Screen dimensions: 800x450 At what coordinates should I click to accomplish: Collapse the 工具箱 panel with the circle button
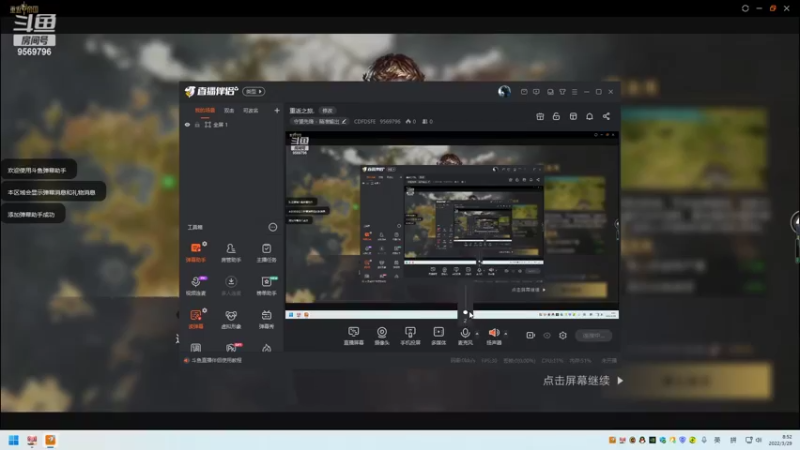[x=273, y=227]
